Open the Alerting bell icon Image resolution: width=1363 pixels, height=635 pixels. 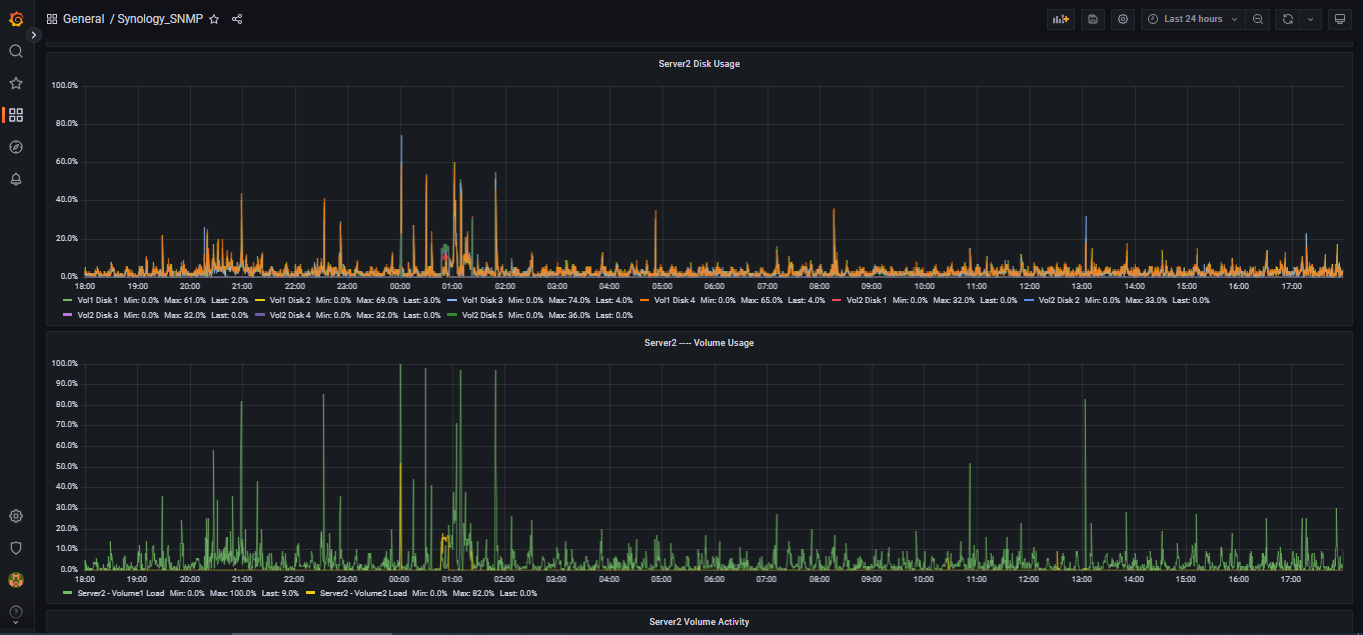coord(16,179)
